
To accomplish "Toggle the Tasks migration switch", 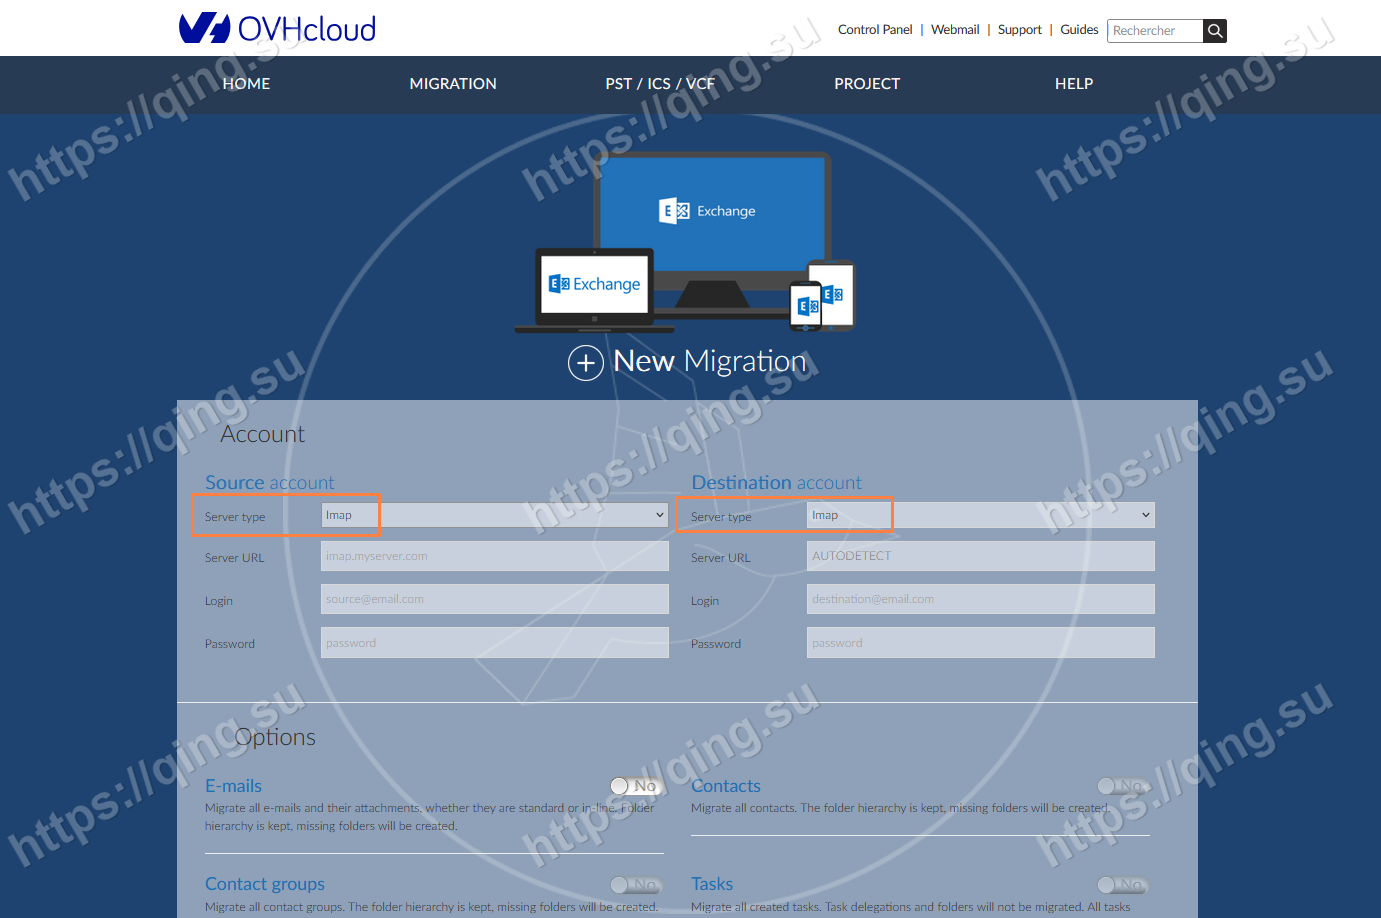I will [x=1123, y=884].
